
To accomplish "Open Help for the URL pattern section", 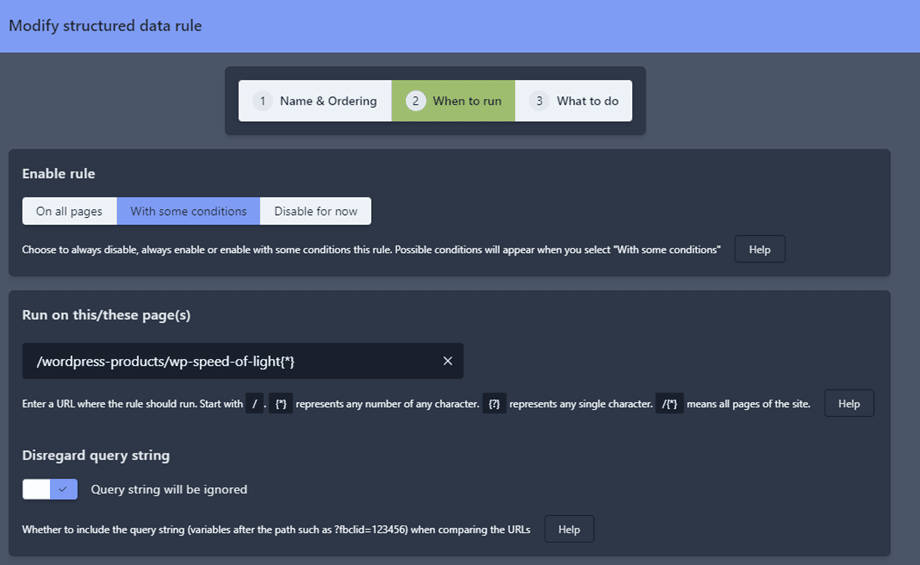I will tap(848, 403).
